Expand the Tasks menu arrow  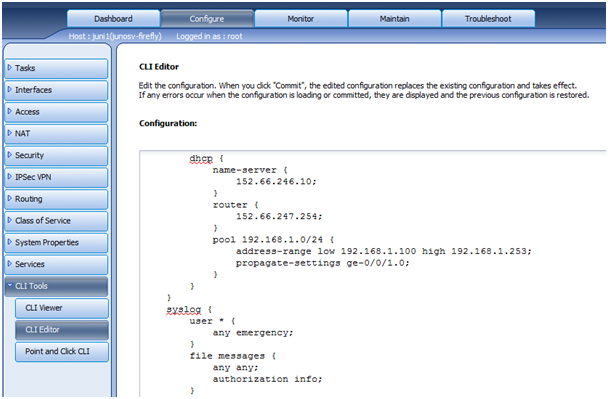(x=10, y=67)
